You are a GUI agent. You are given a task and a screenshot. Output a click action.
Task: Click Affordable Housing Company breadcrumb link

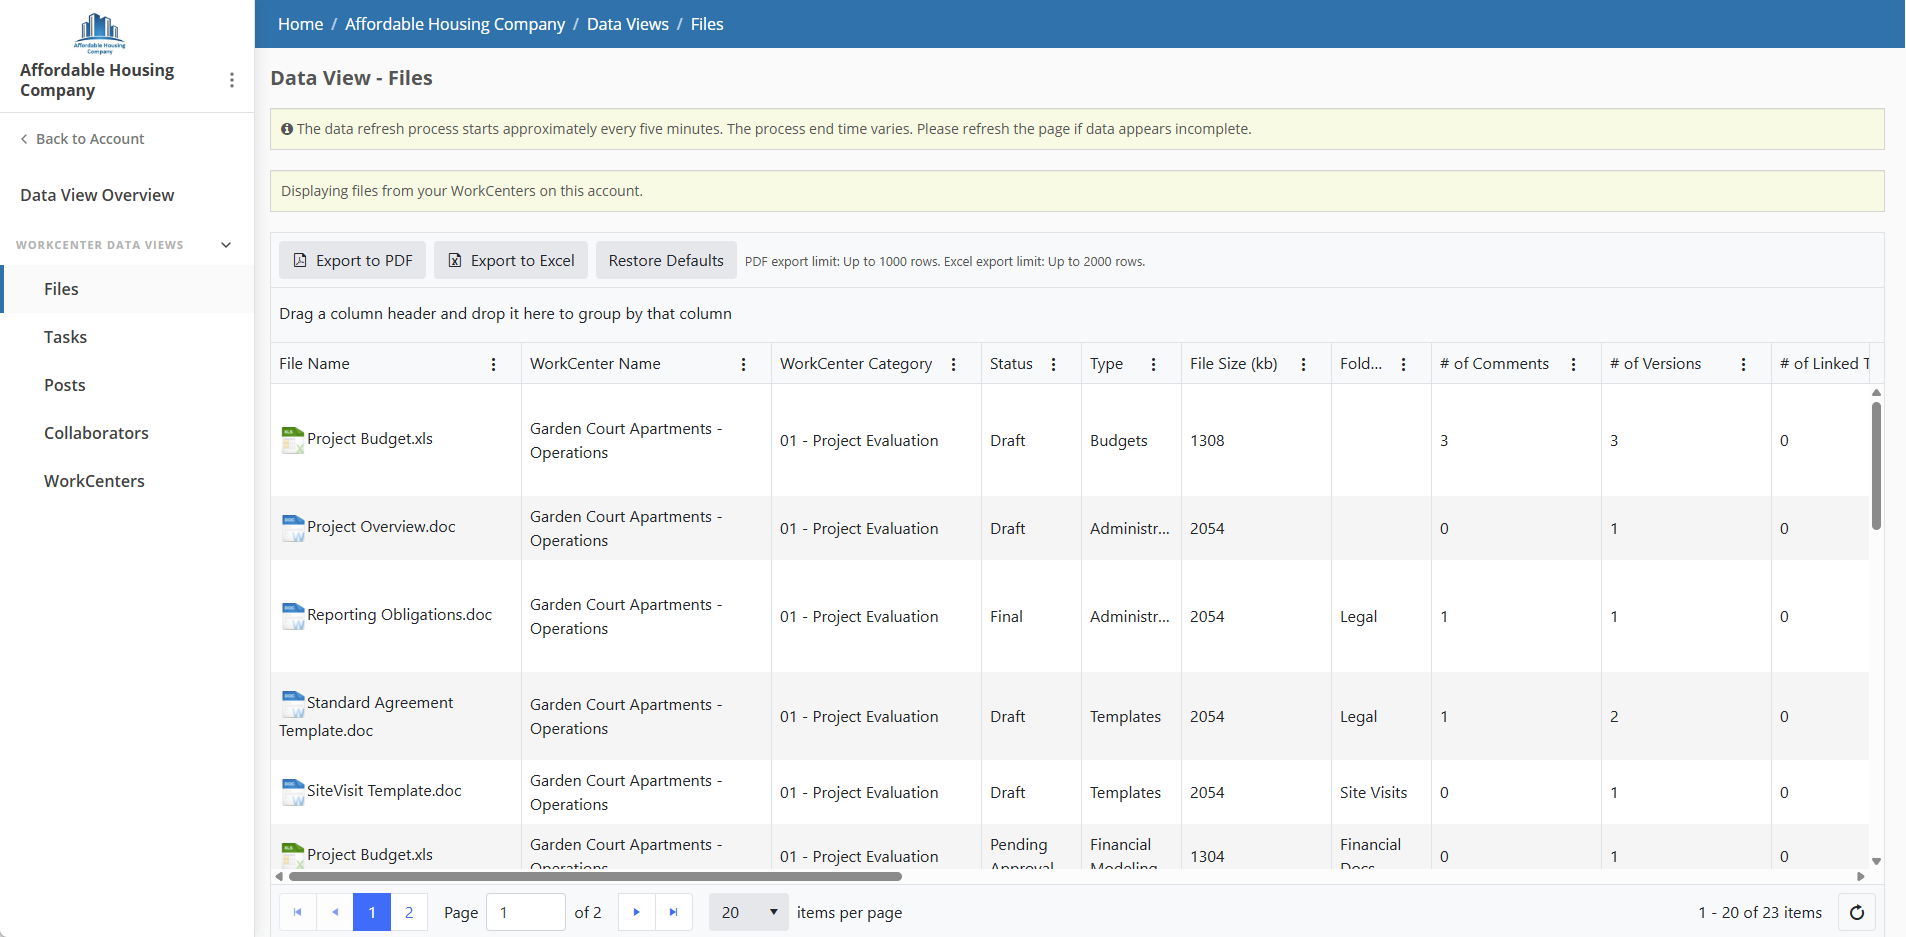(x=455, y=24)
